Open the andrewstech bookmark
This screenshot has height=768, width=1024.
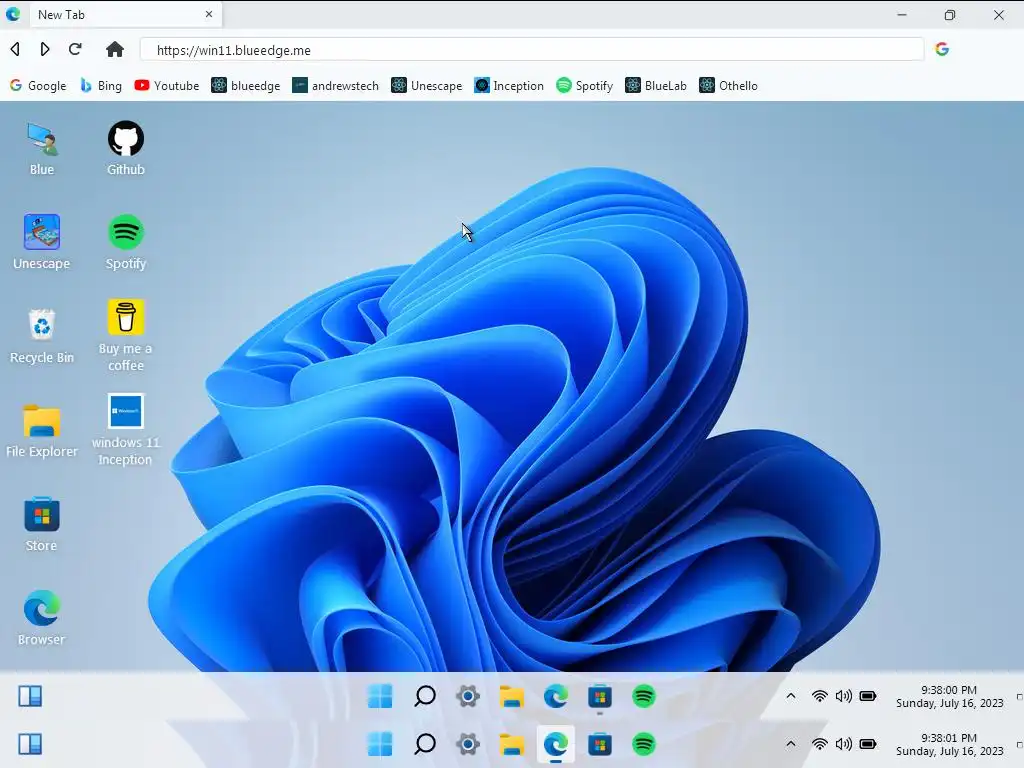coord(335,86)
